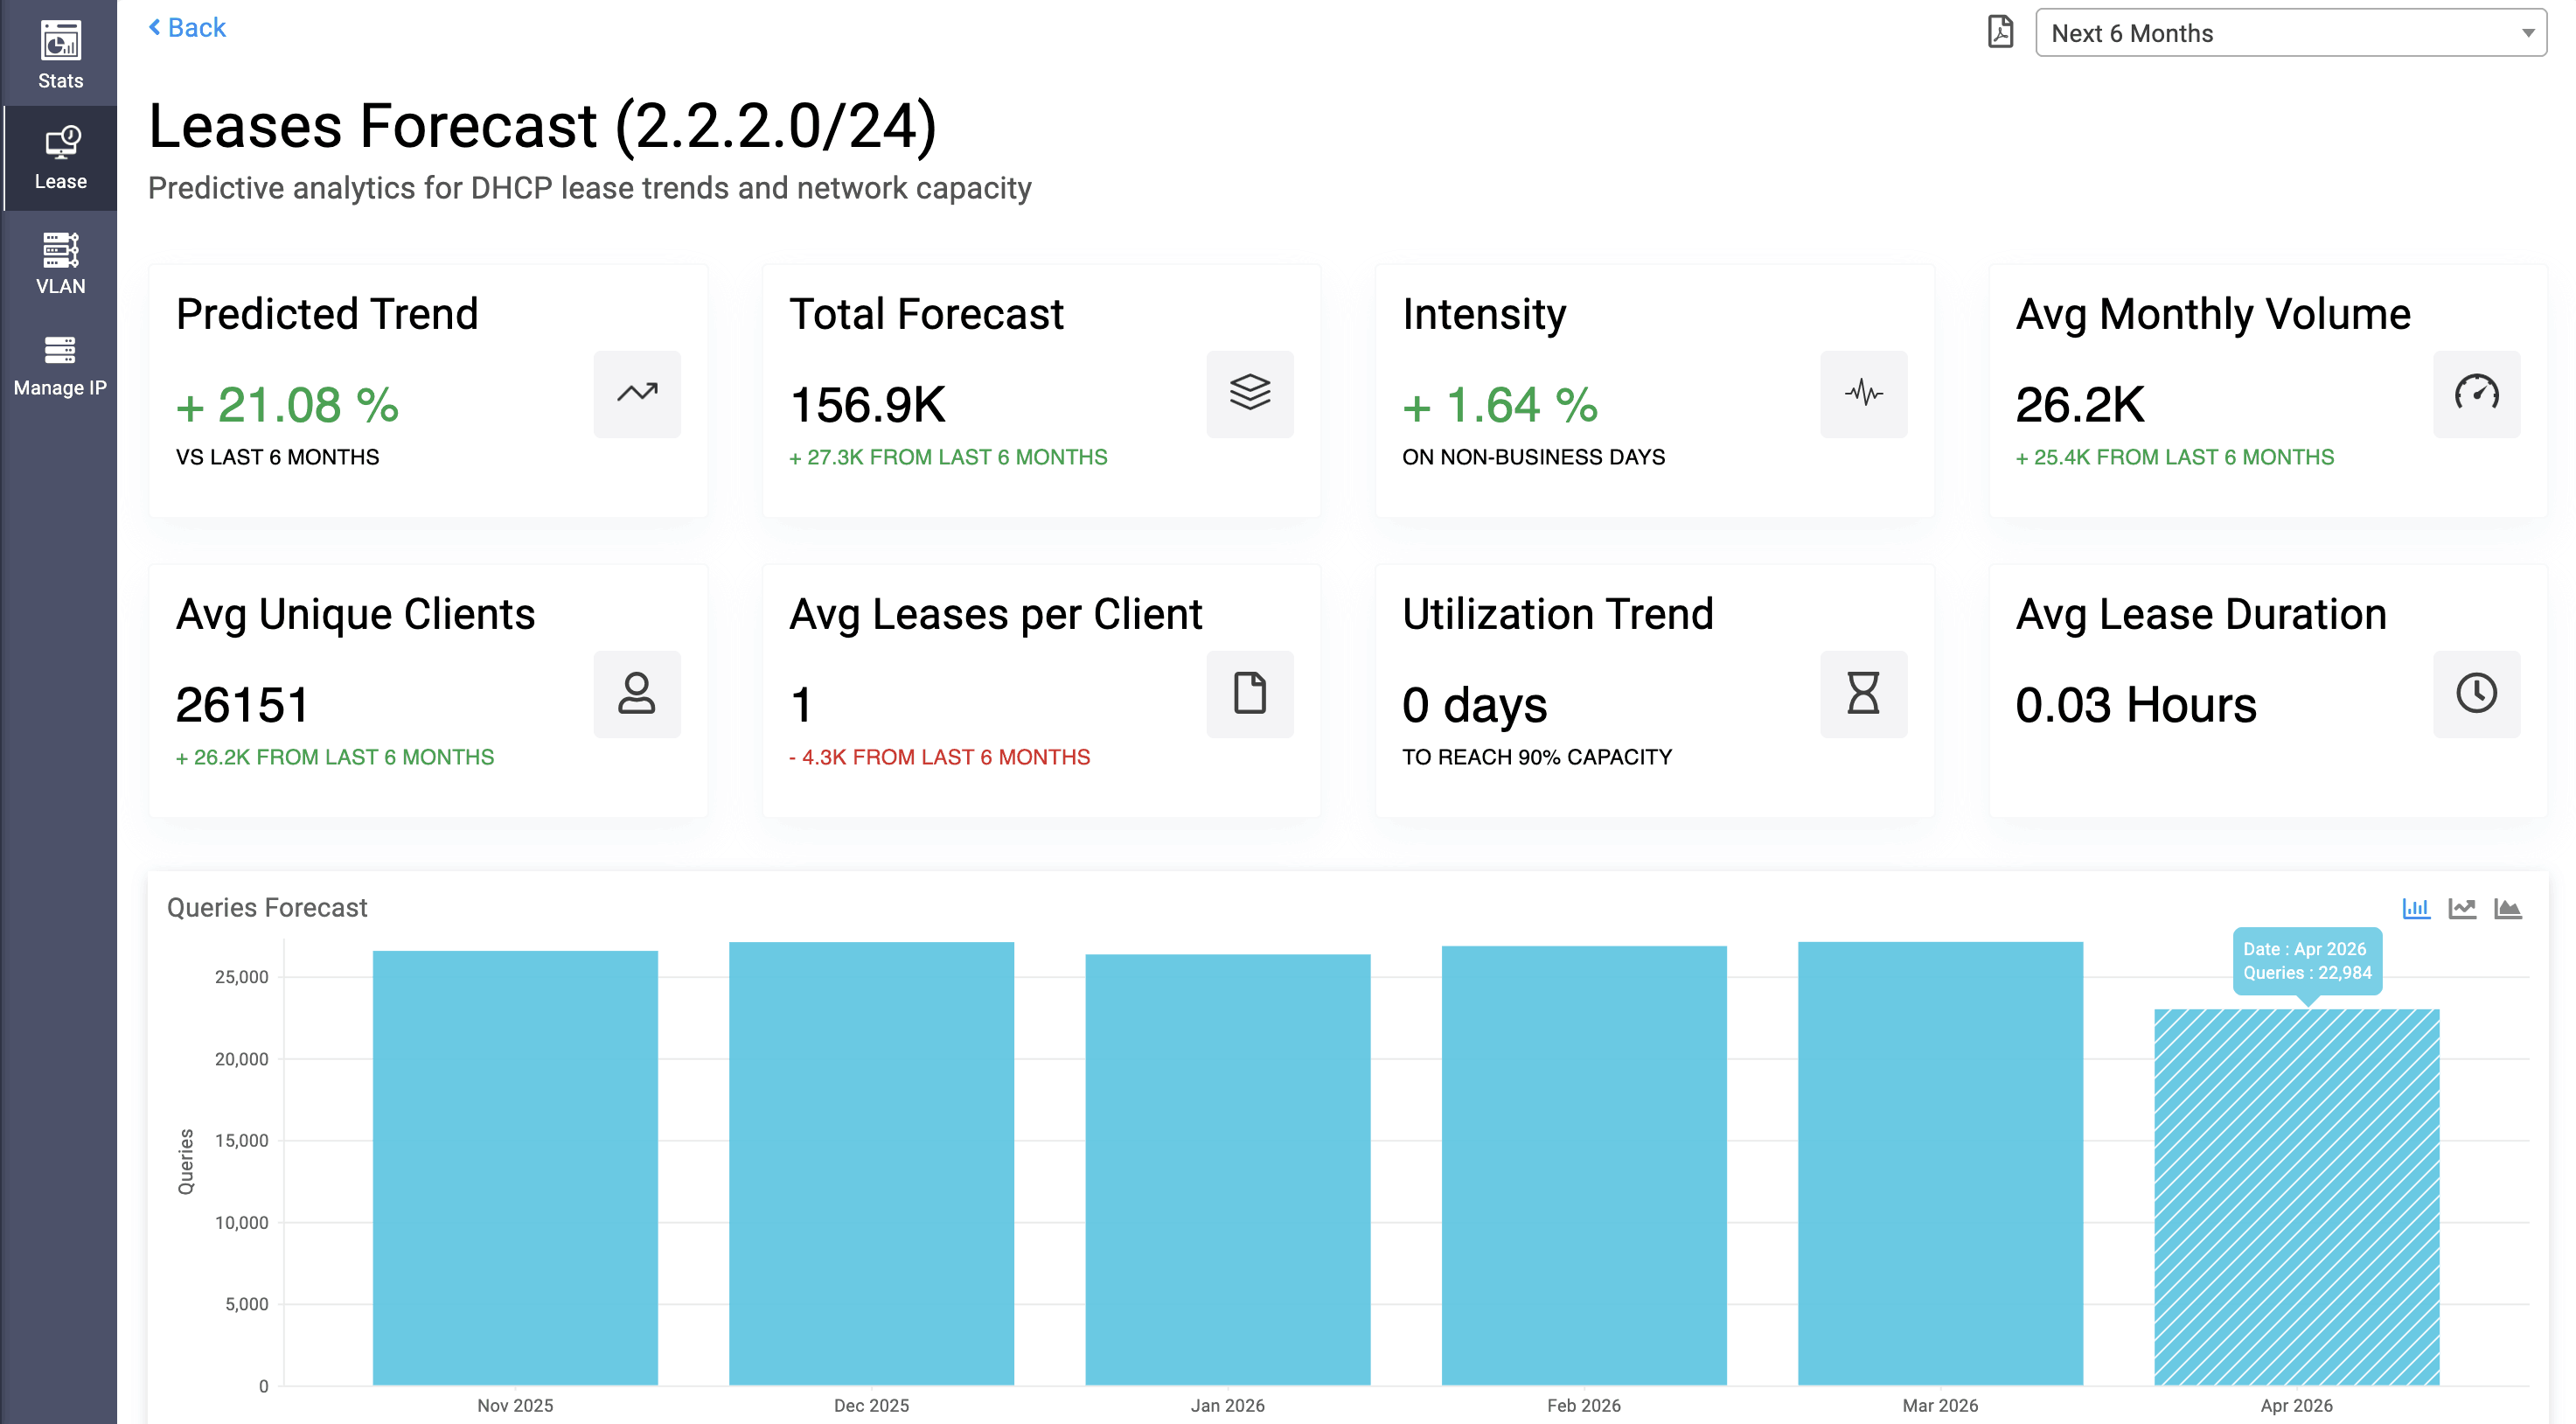2576x1424 pixels.
Task: Open the Next 6 Months dropdown
Action: pos(2290,32)
